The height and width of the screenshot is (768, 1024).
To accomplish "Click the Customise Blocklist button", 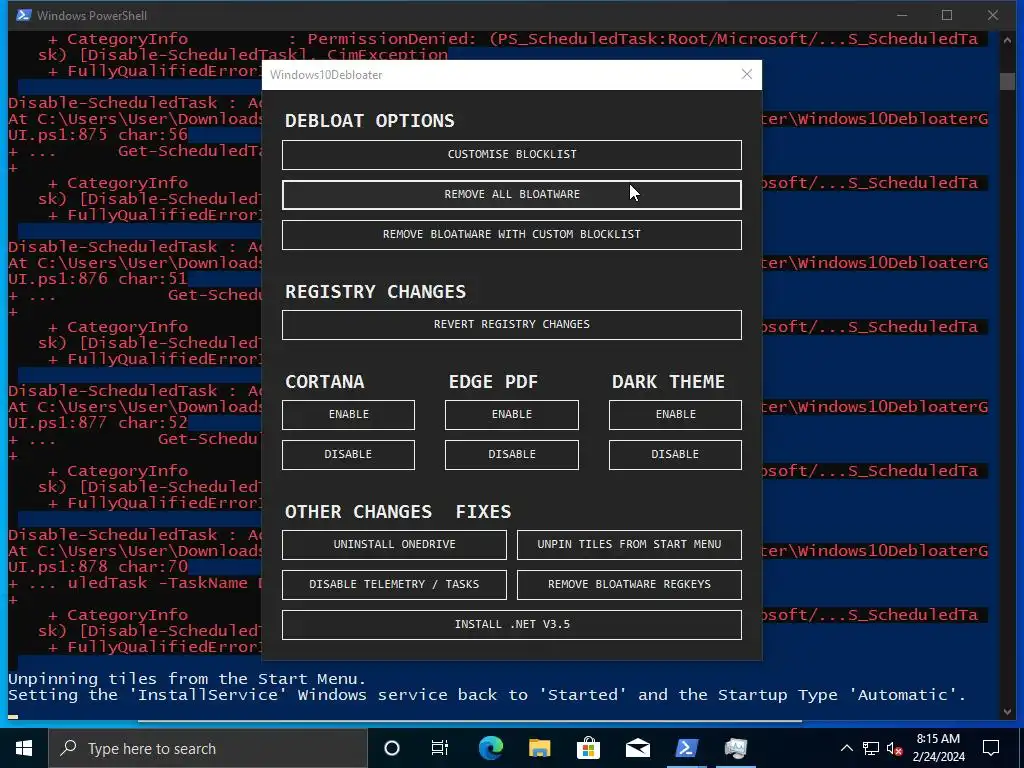I will click(511, 155).
